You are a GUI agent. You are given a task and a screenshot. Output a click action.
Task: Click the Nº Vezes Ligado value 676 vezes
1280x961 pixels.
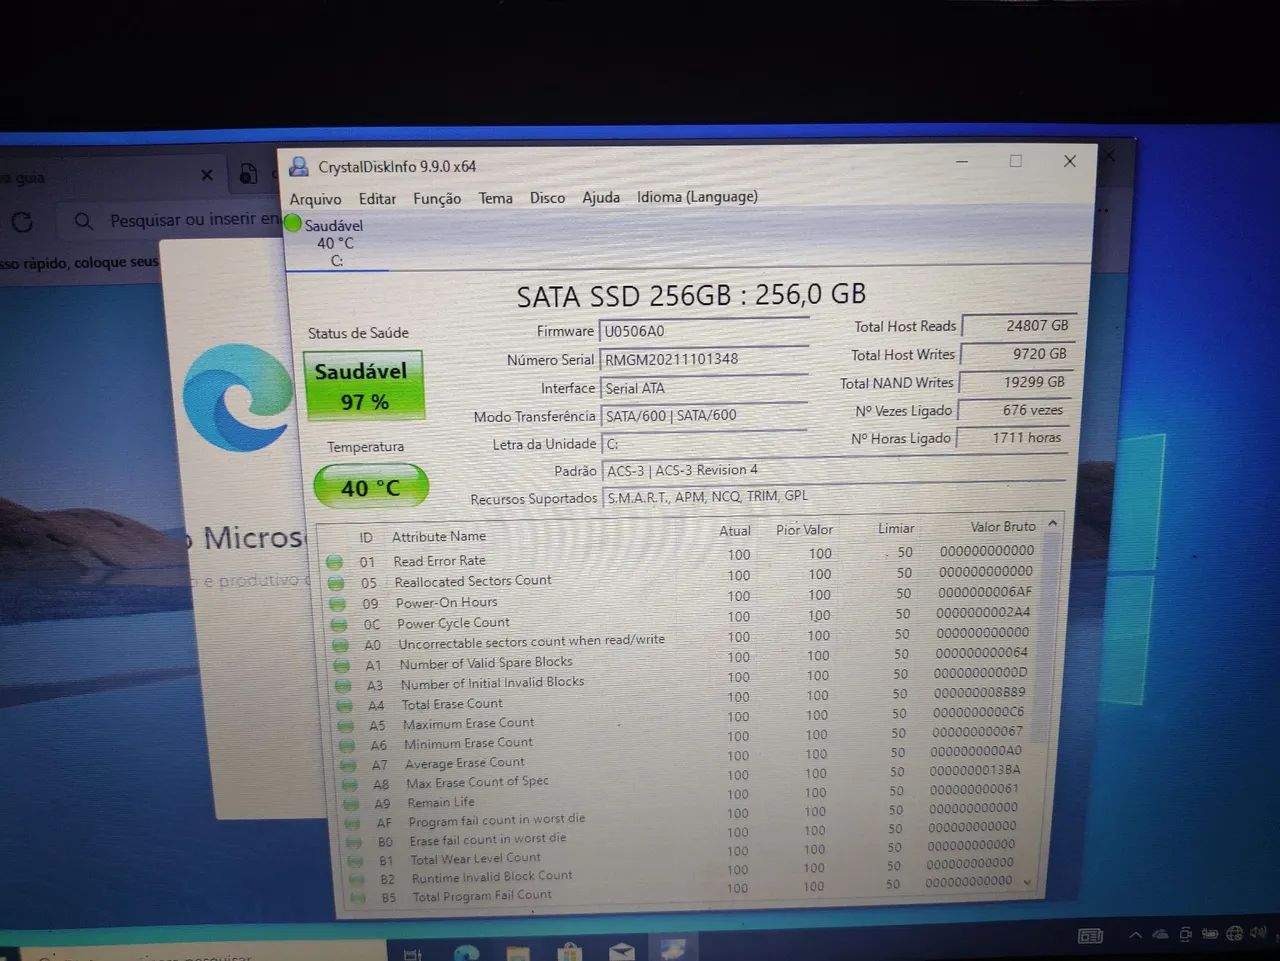(1013, 410)
